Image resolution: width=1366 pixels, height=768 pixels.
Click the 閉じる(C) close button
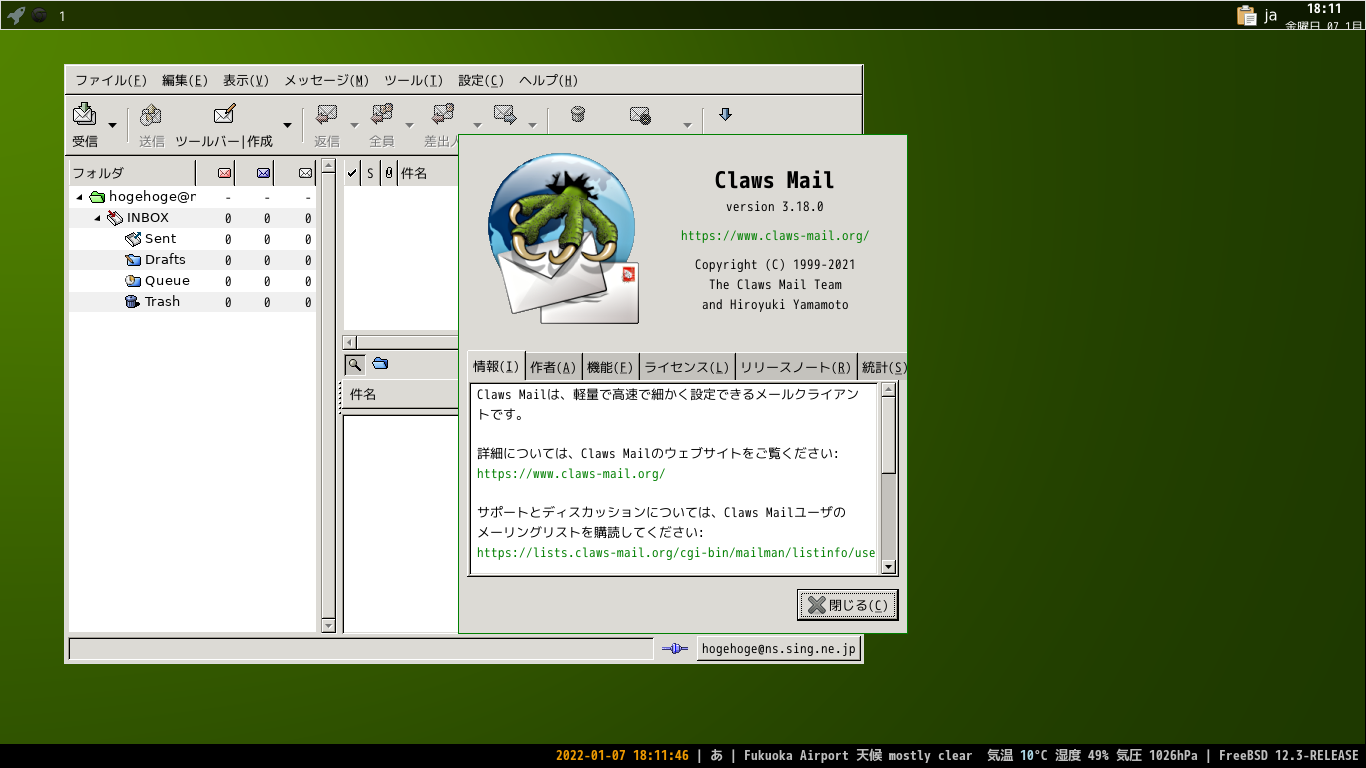847,605
